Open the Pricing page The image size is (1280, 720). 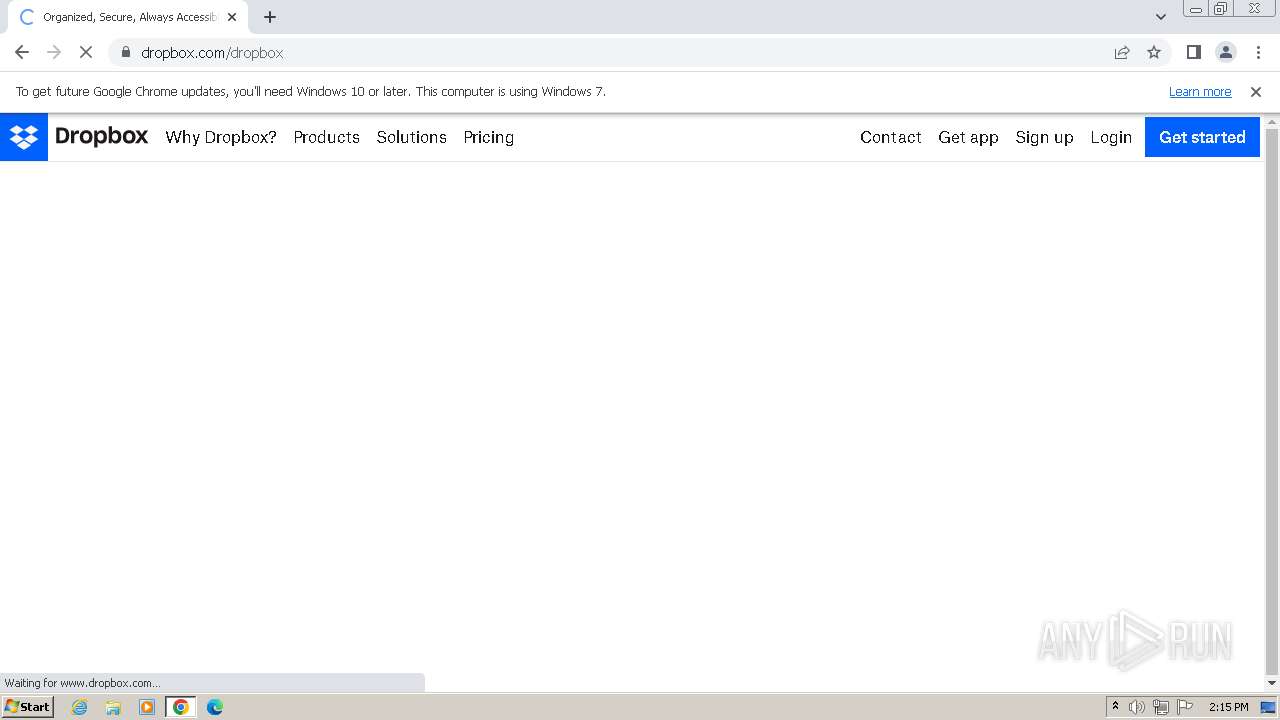489,137
